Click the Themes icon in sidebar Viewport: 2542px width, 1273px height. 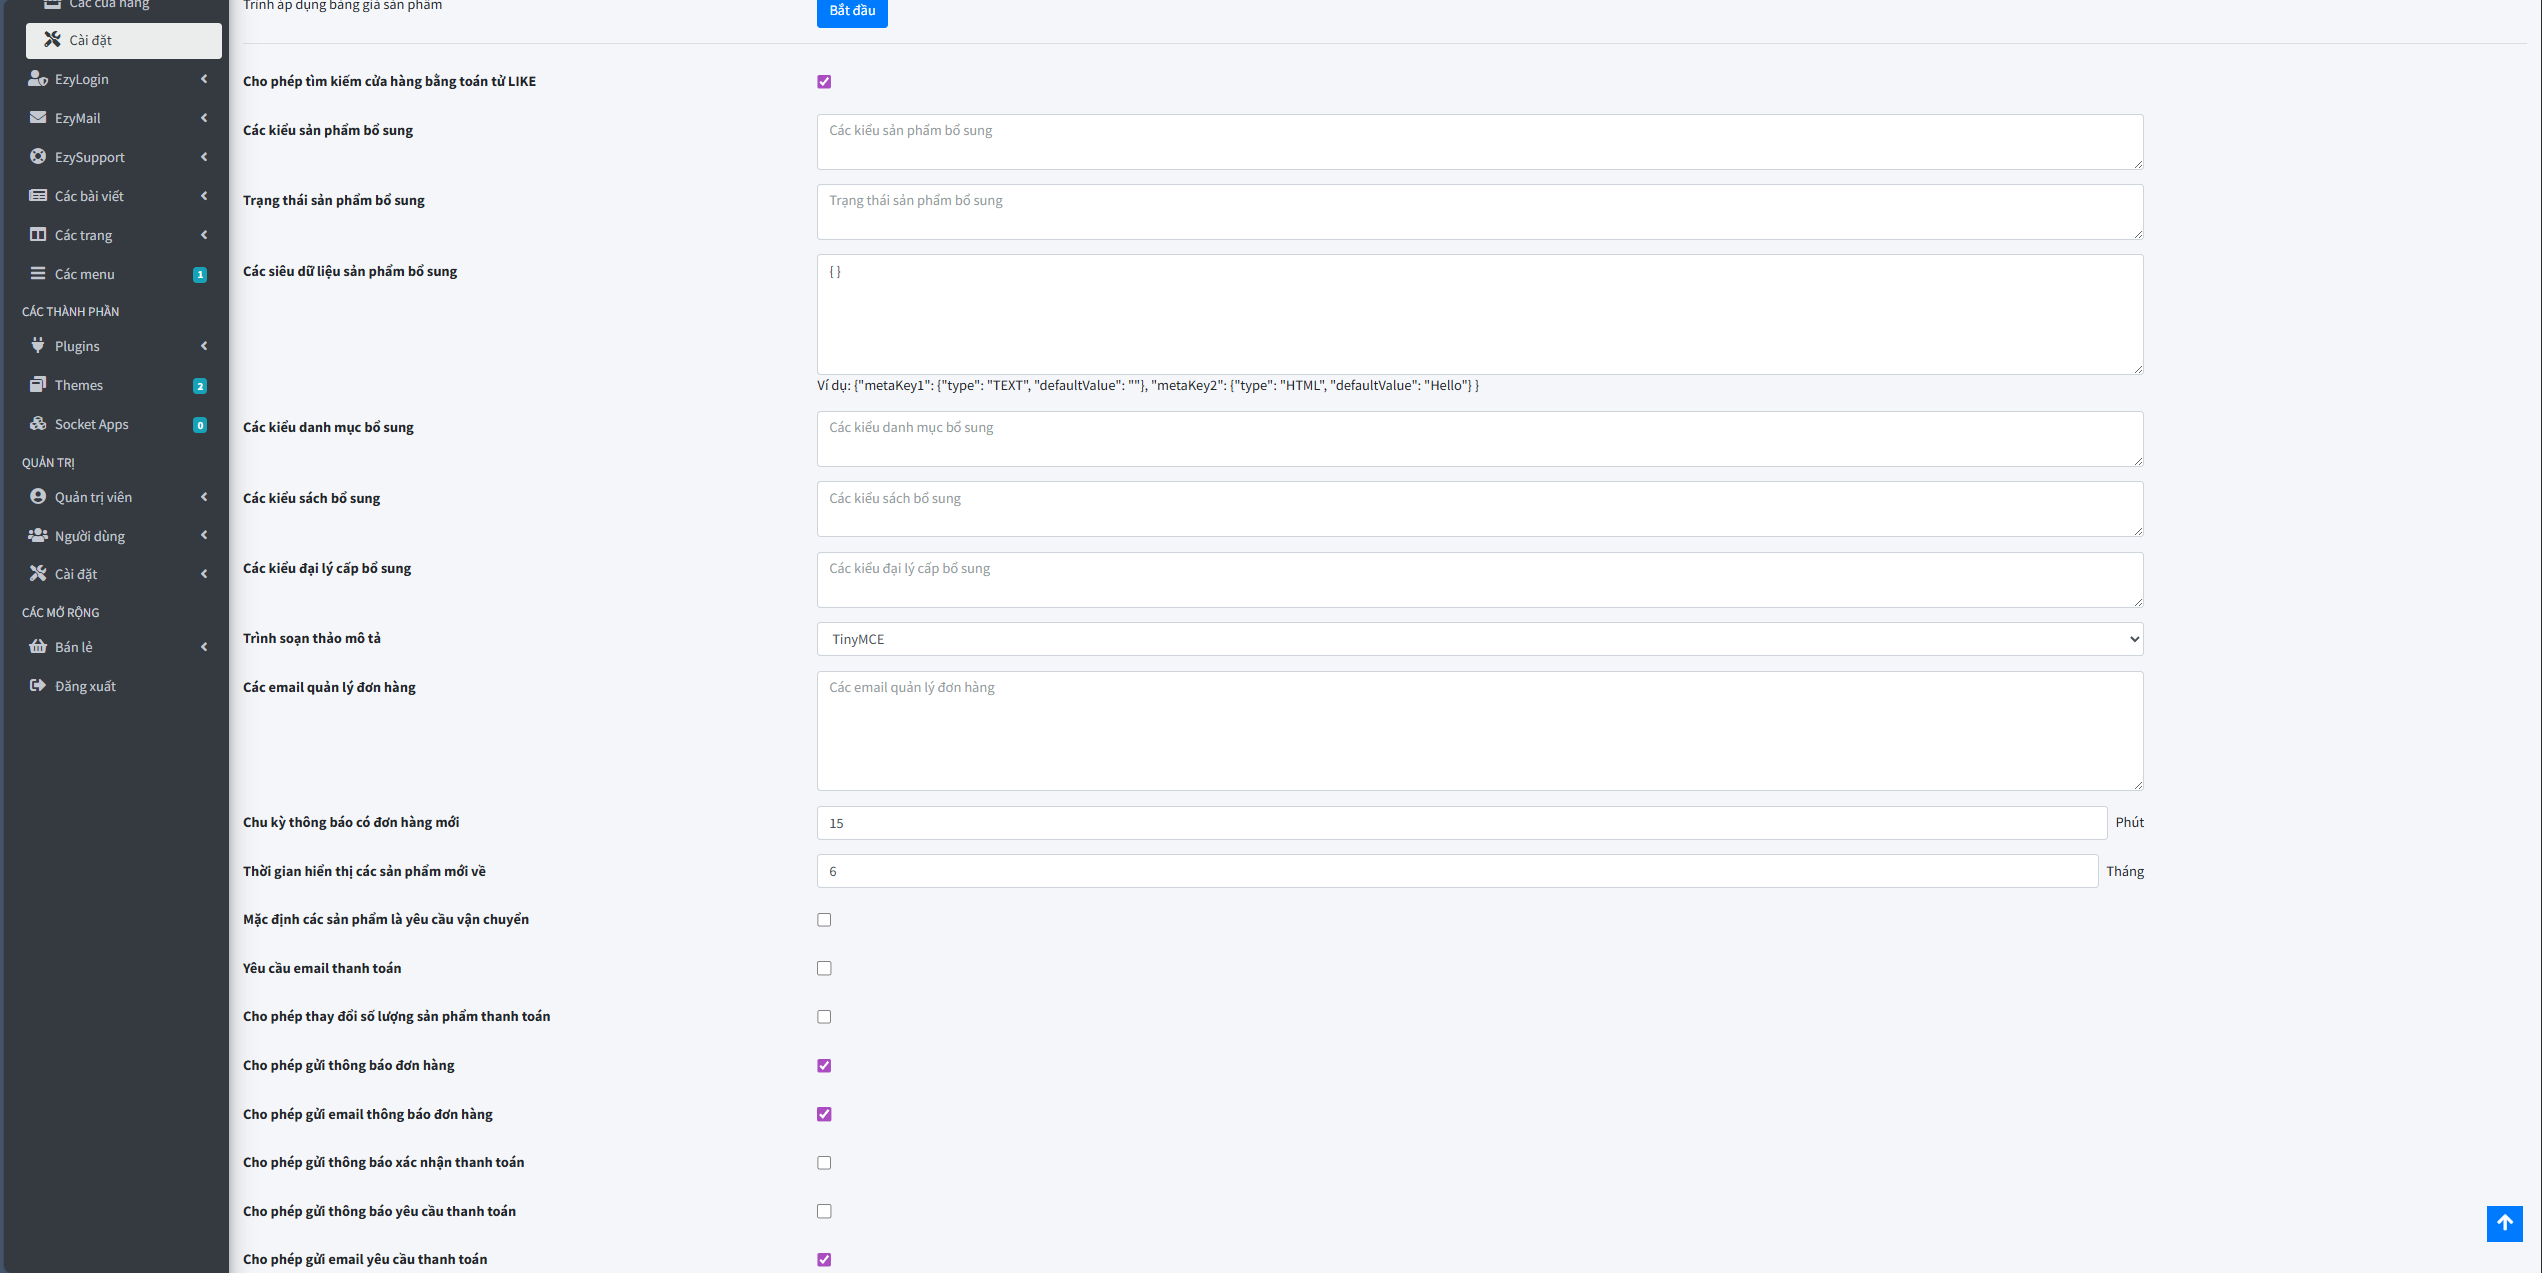[x=38, y=384]
